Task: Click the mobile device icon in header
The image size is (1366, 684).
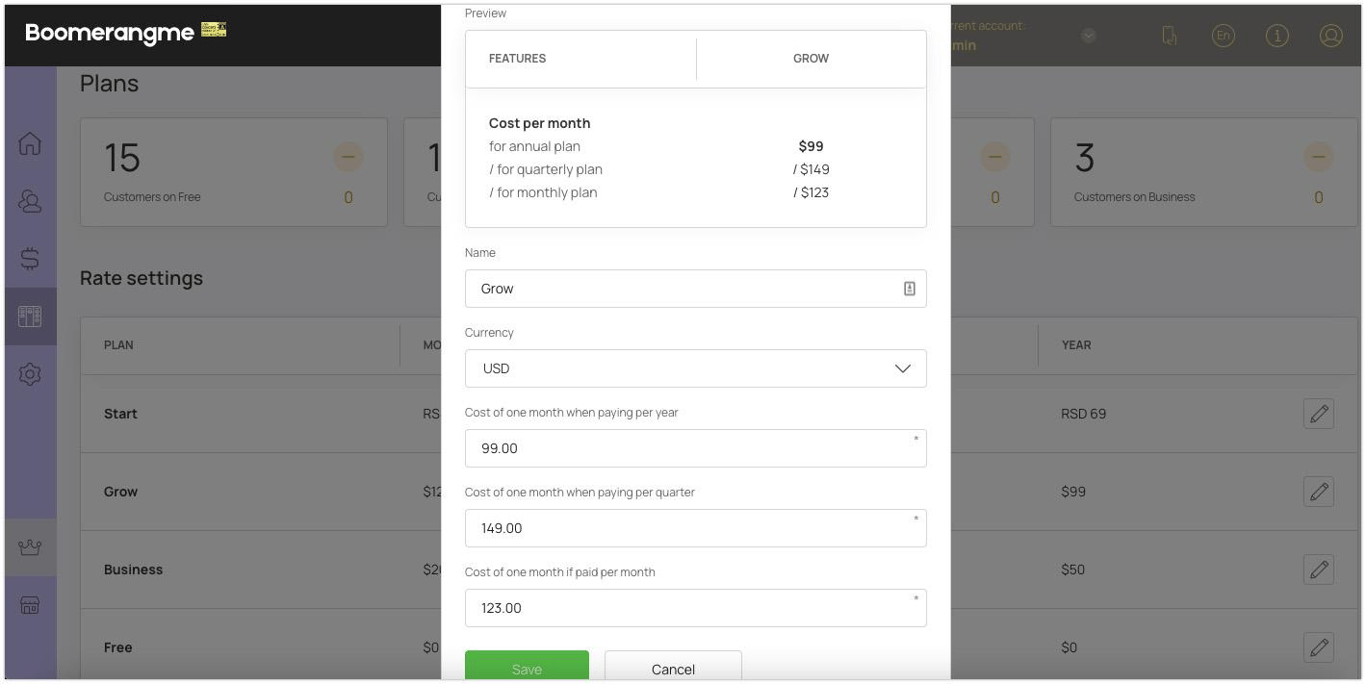Action: coord(1169,36)
